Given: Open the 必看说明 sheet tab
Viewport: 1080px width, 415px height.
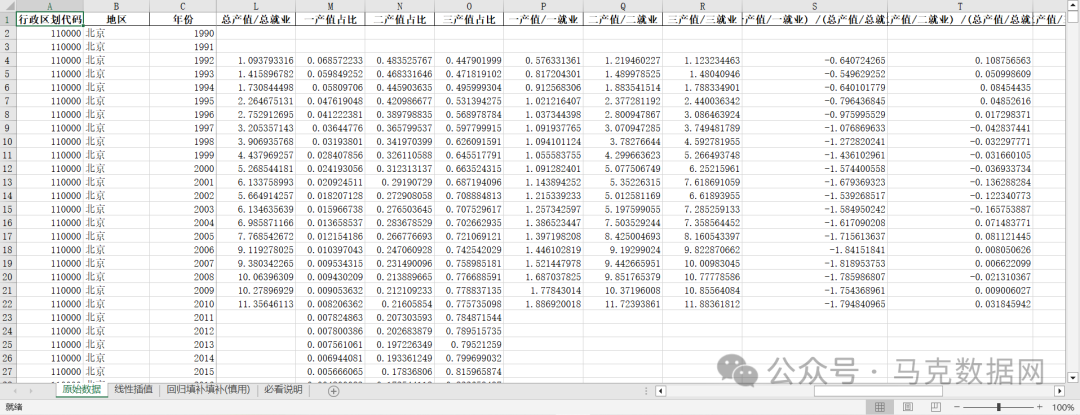Looking at the screenshot, I should [283, 390].
